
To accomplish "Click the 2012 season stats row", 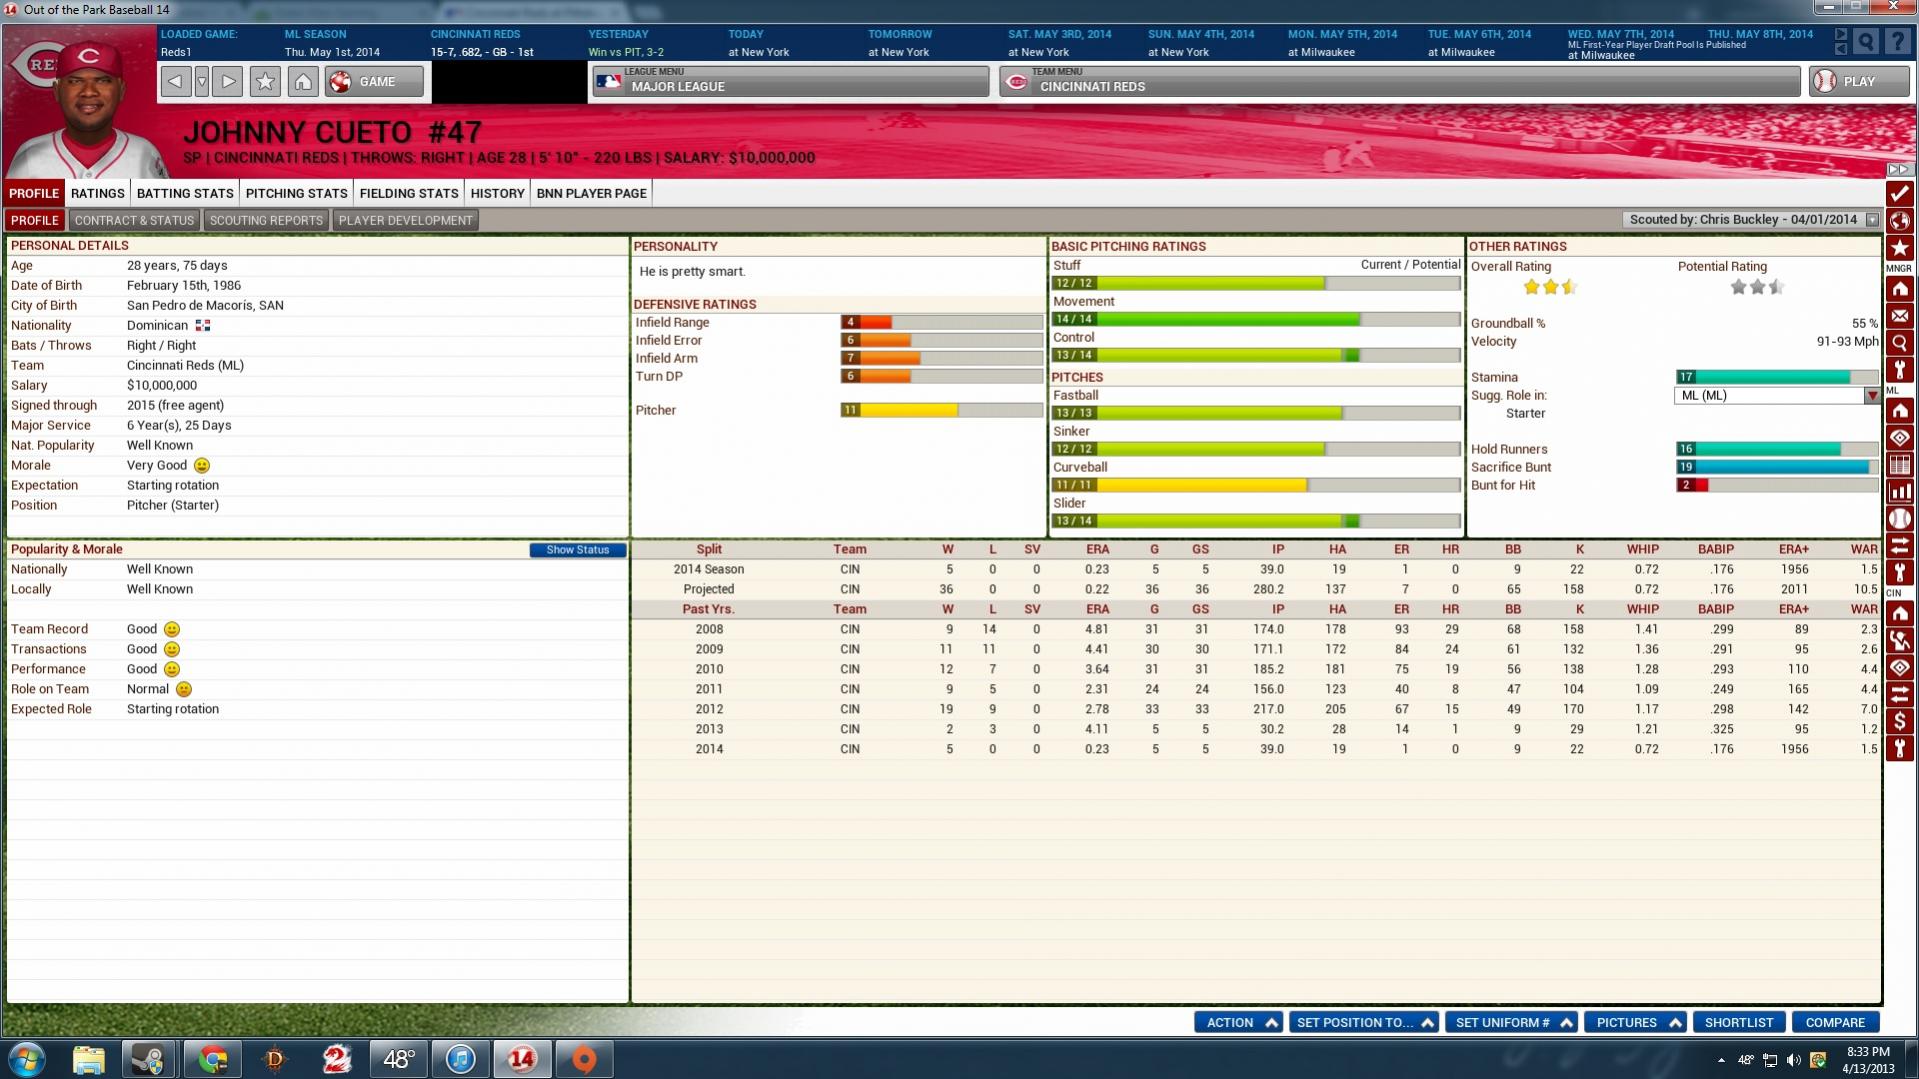I will click(1256, 709).
